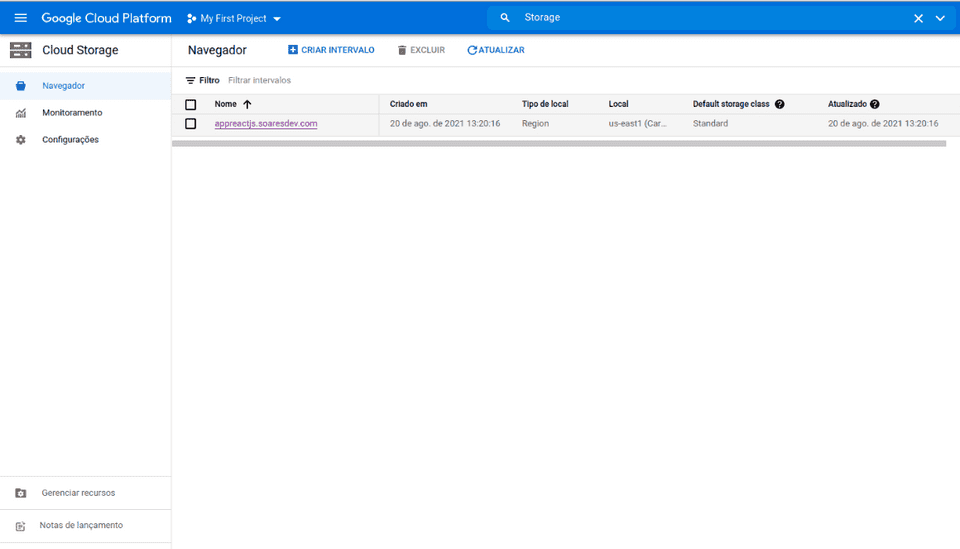Click the Filtro filter icon
This screenshot has height=549, width=960.
(x=191, y=80)
